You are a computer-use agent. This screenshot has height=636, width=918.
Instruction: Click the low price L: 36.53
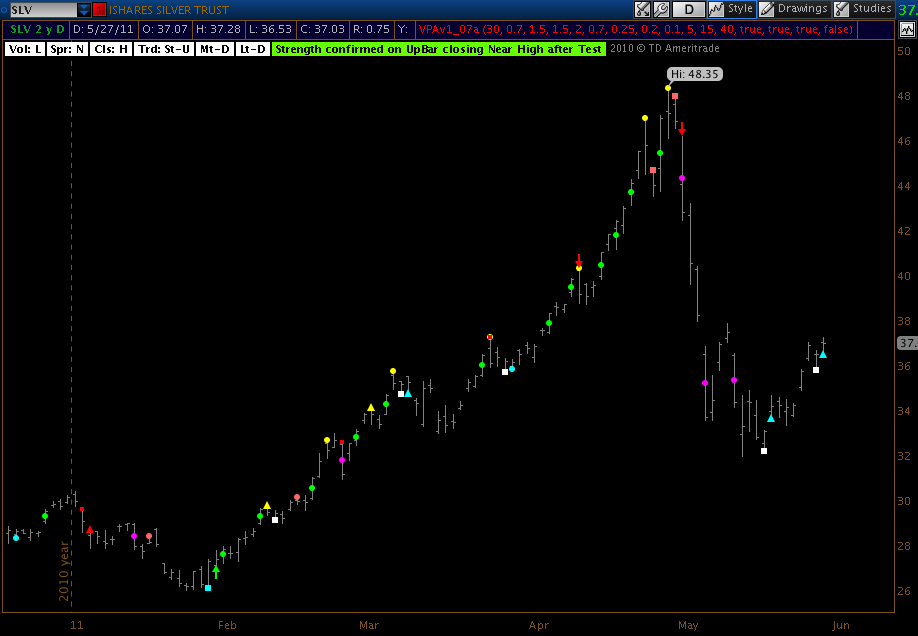270,29
